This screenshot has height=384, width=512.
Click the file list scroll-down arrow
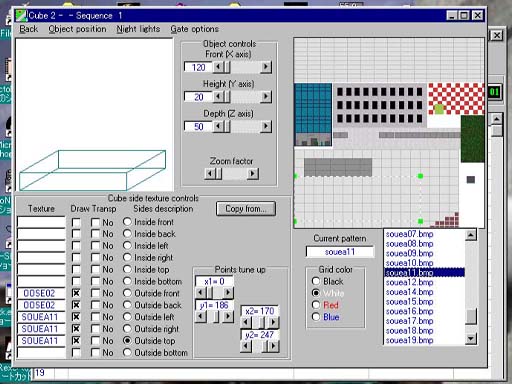pos(471,339)
